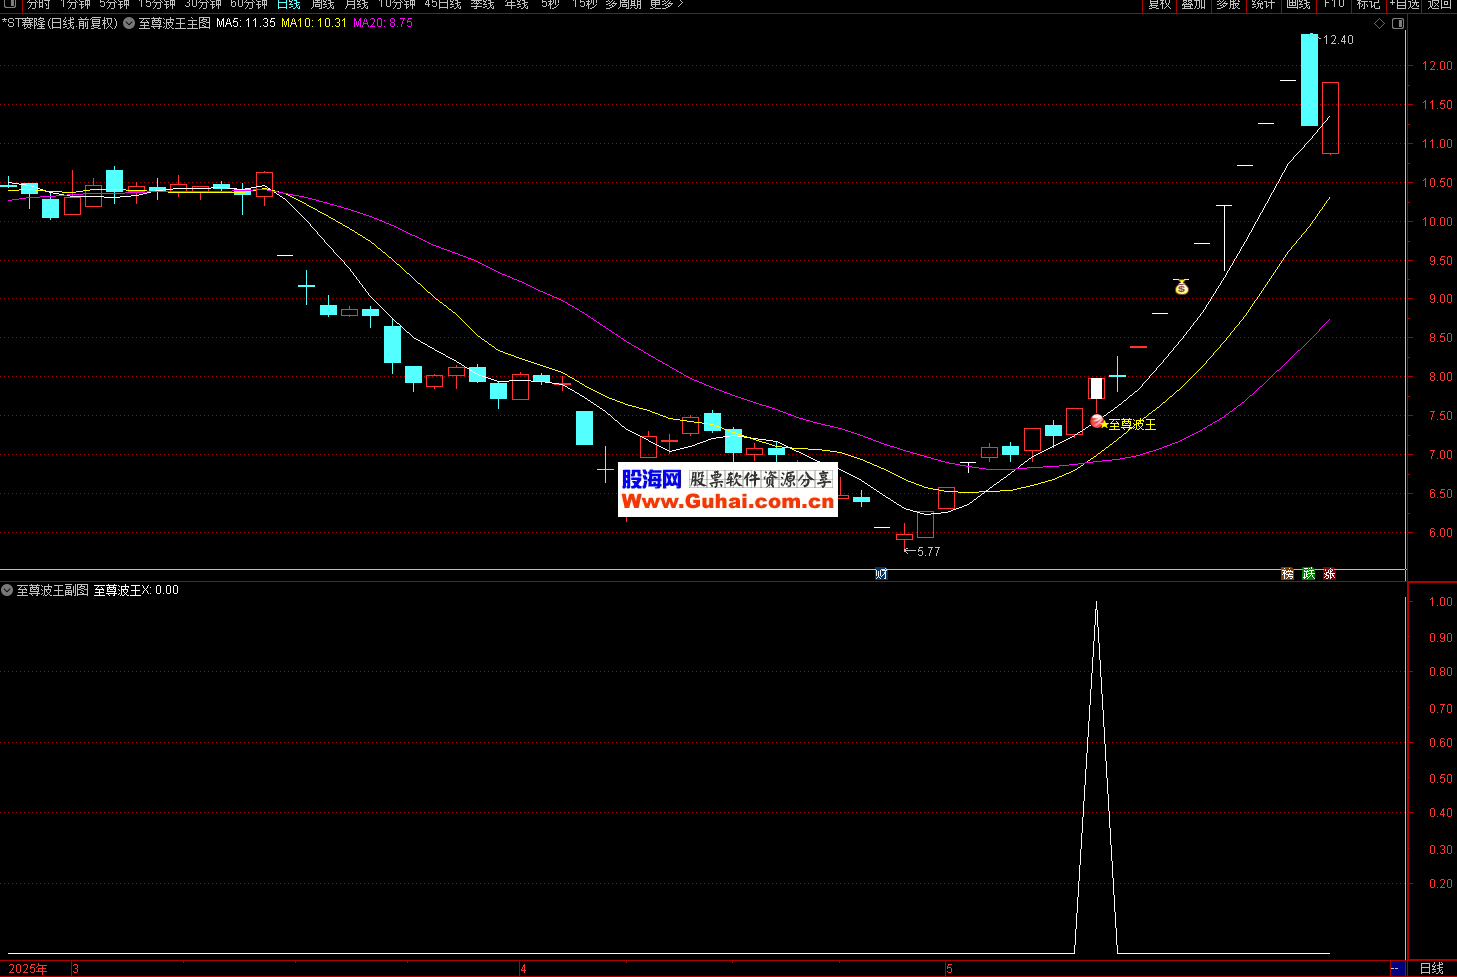Click the 榜 ranking marker icon
The height and width of the screenshot is (977, 1457).
coord(1287,574)
